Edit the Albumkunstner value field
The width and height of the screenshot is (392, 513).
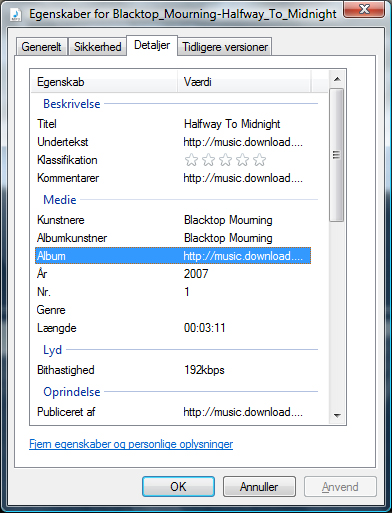[228, 238]
